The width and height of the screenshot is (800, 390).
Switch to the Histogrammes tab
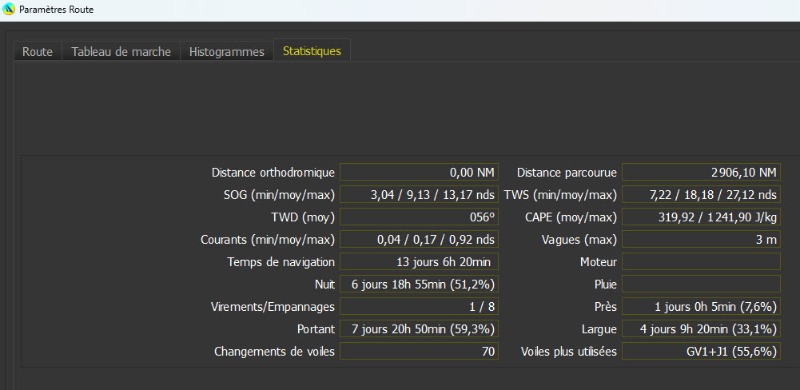pyautogui.click(x=227, y=52)
